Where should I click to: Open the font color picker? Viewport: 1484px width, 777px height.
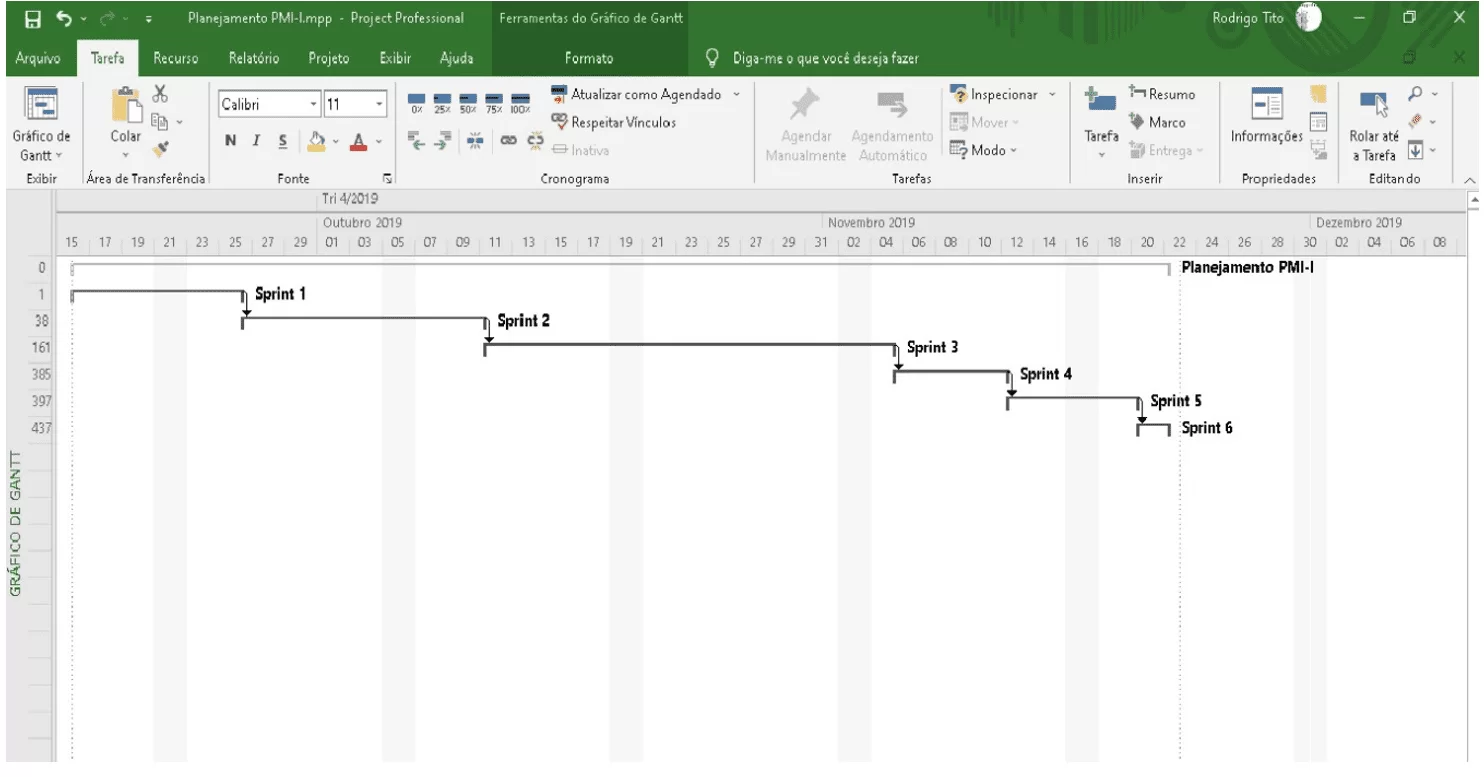click(x=357, y=141)
